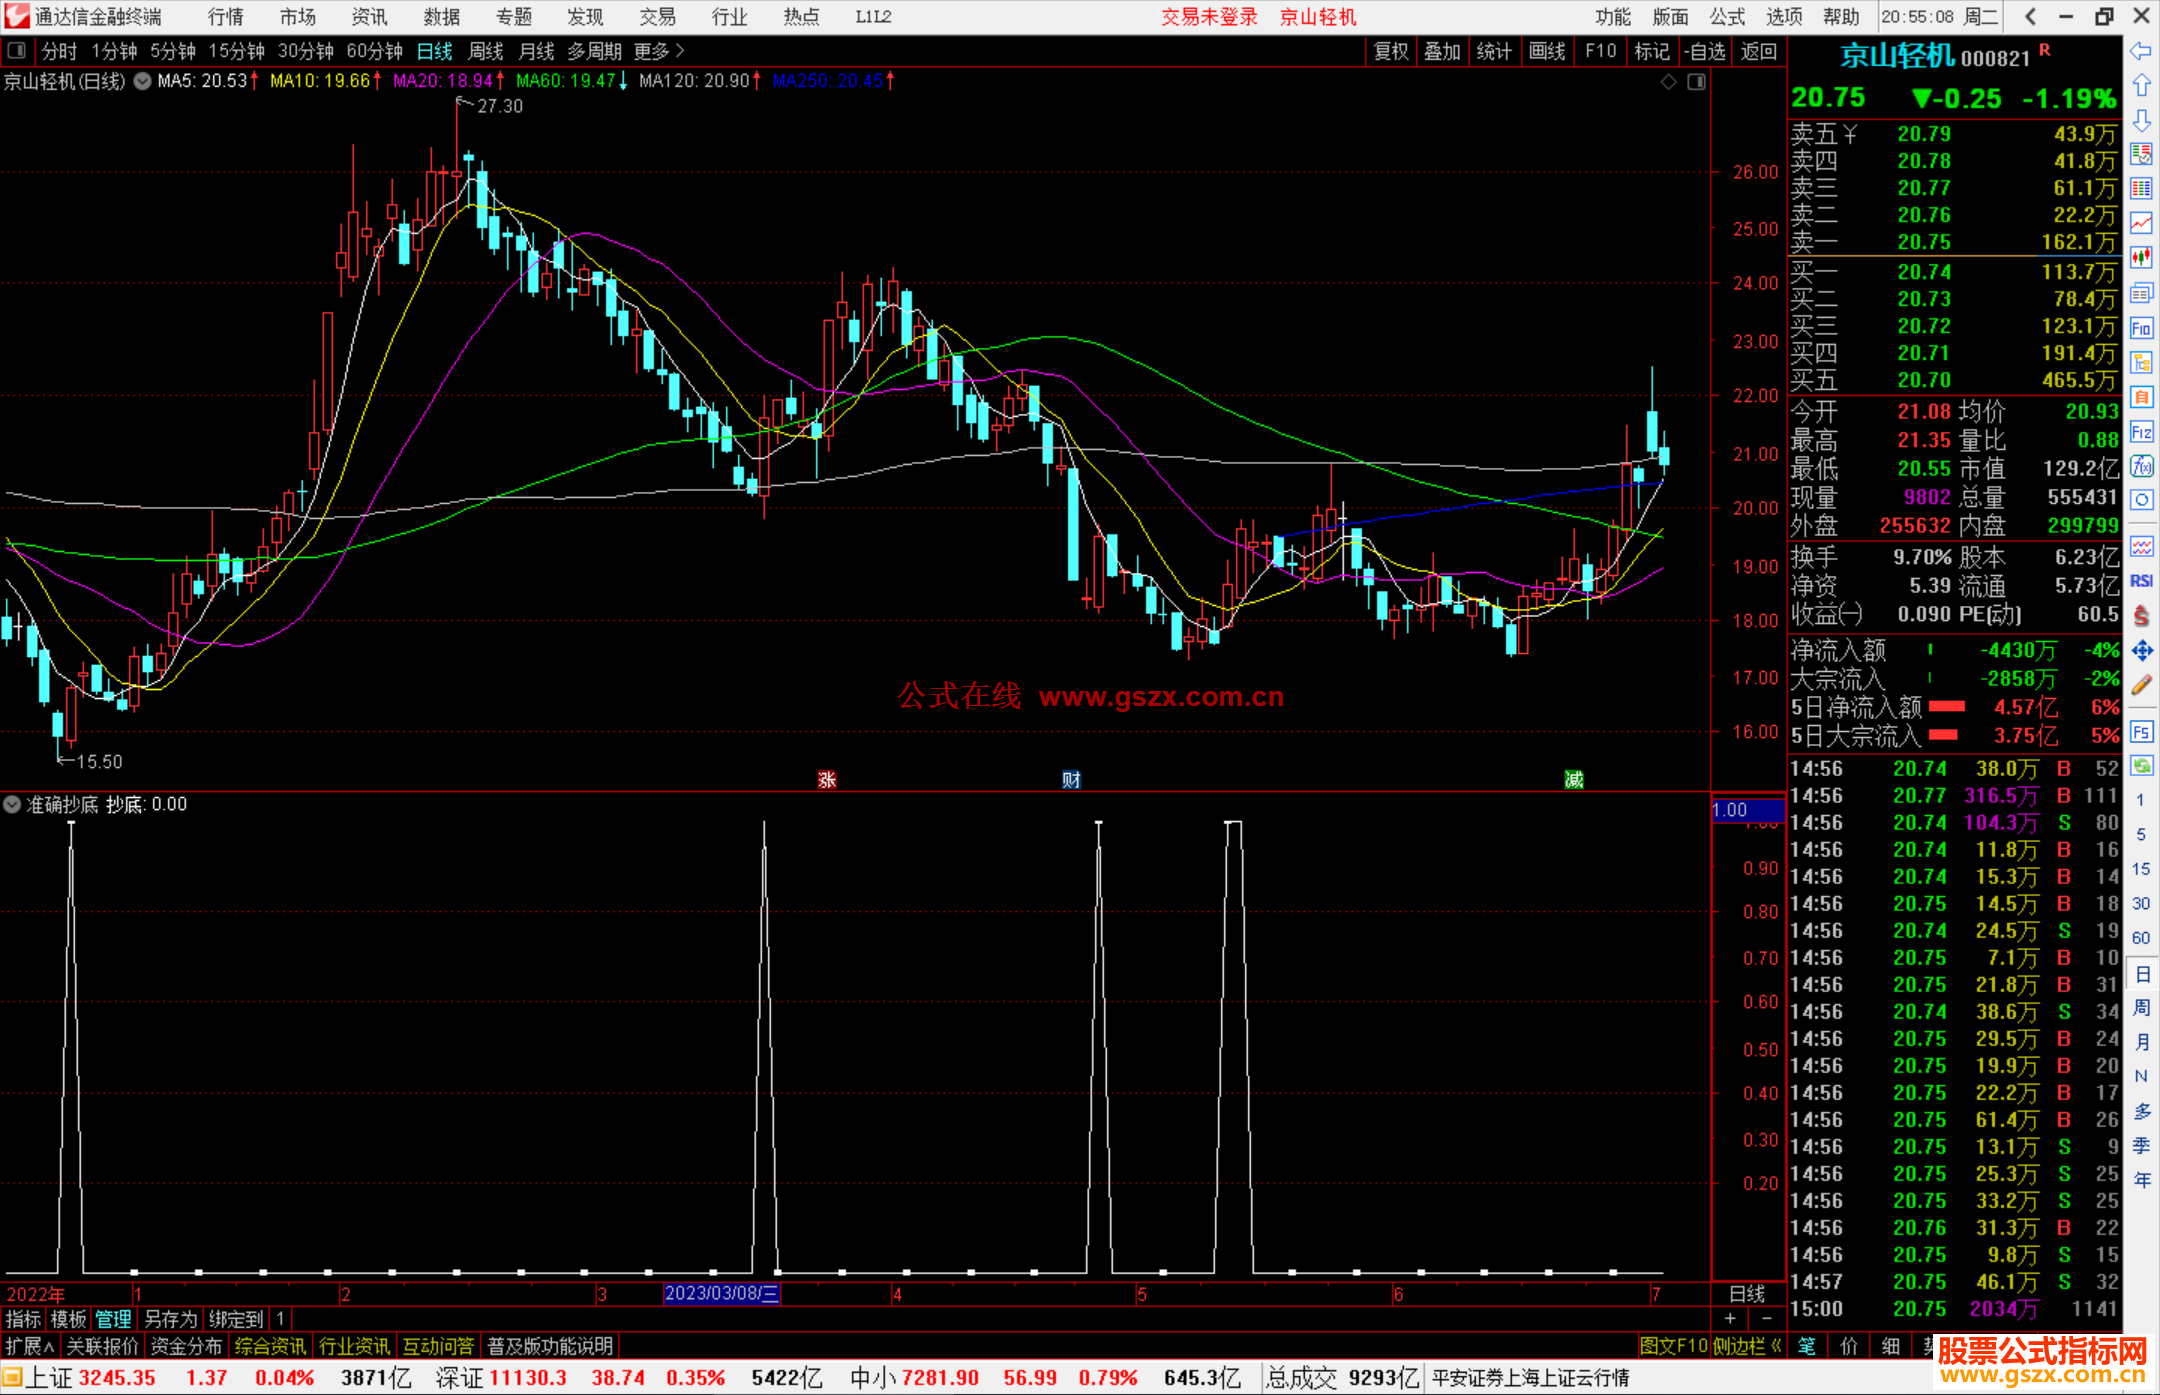Click the back arrow icon in right sidebar
Viewport: 2160px width, 1395px height.
(2141, 51)
